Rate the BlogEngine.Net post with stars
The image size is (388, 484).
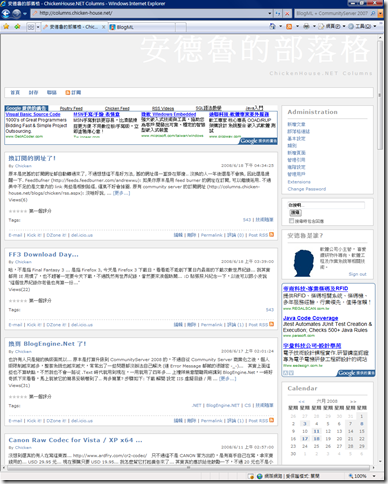tap(18, 397)
